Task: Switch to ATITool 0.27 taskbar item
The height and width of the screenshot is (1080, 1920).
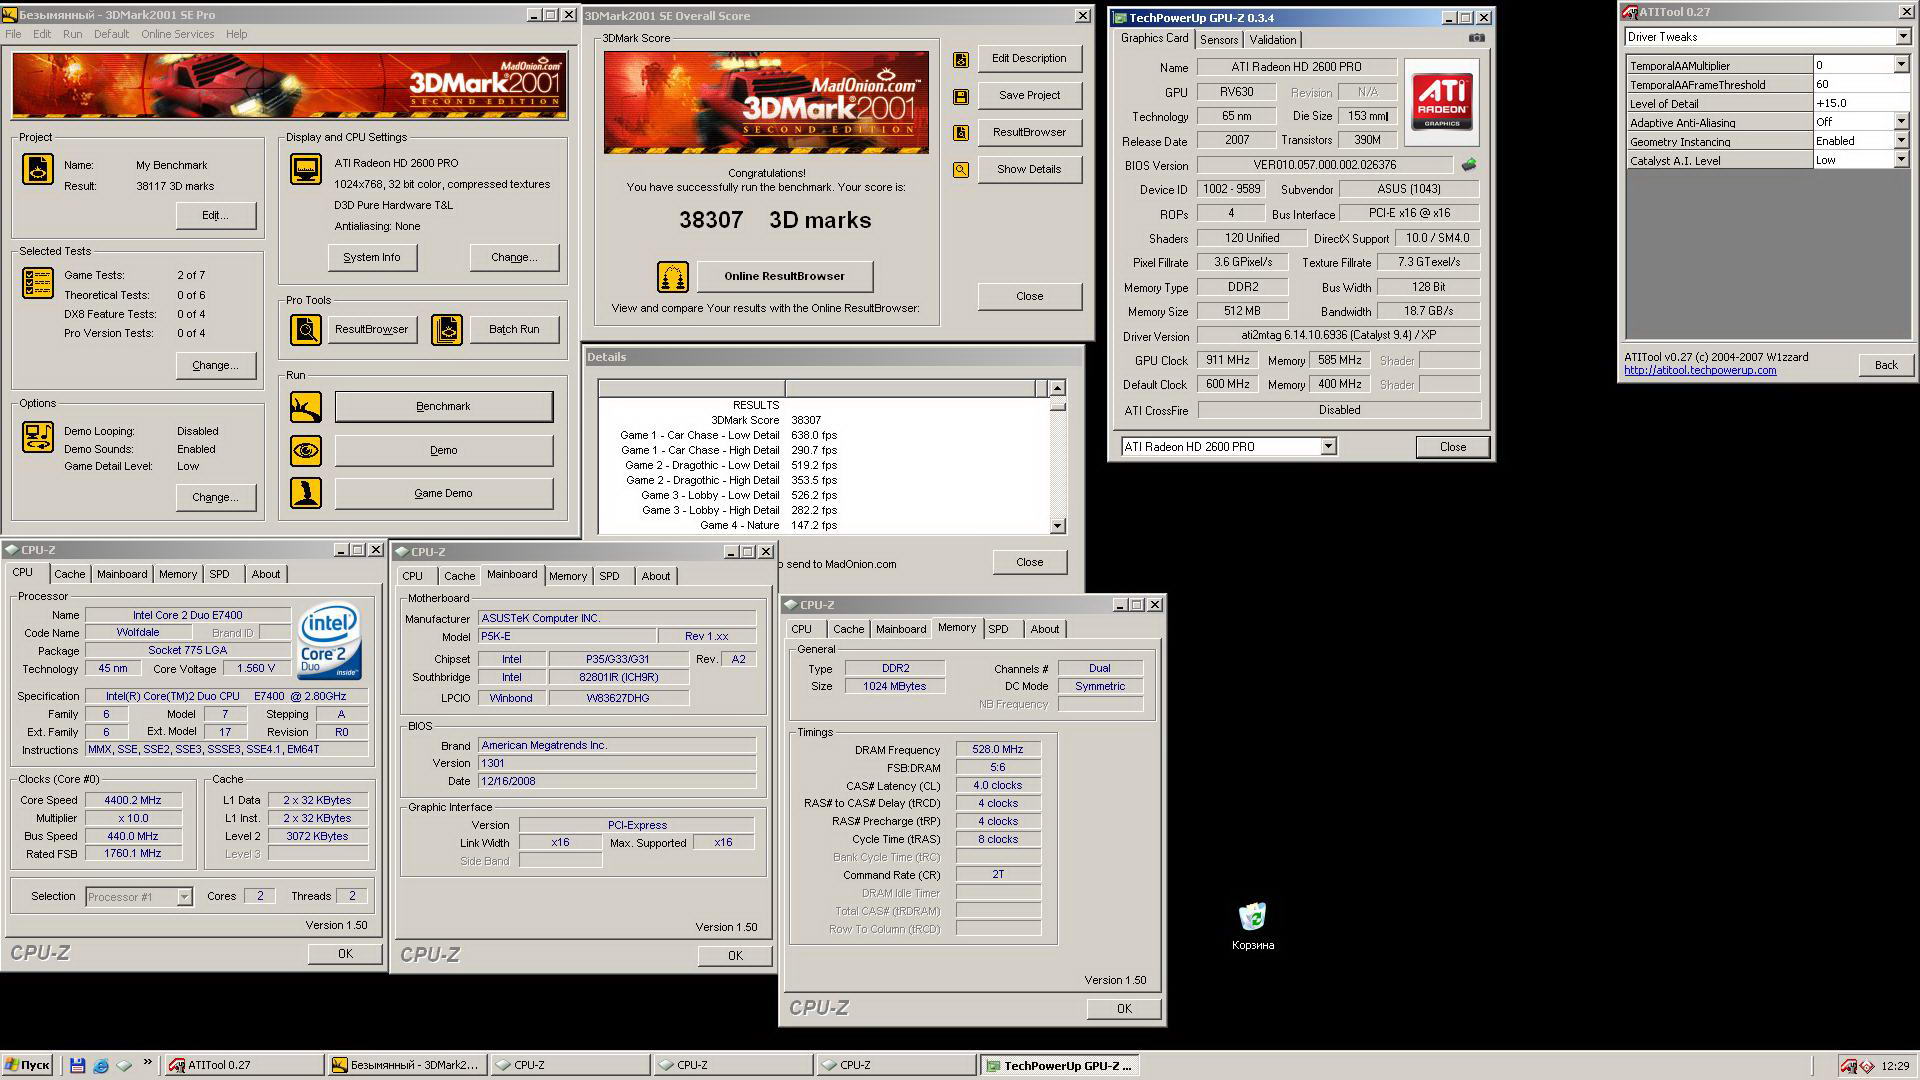Action: tap(244, 1066)
